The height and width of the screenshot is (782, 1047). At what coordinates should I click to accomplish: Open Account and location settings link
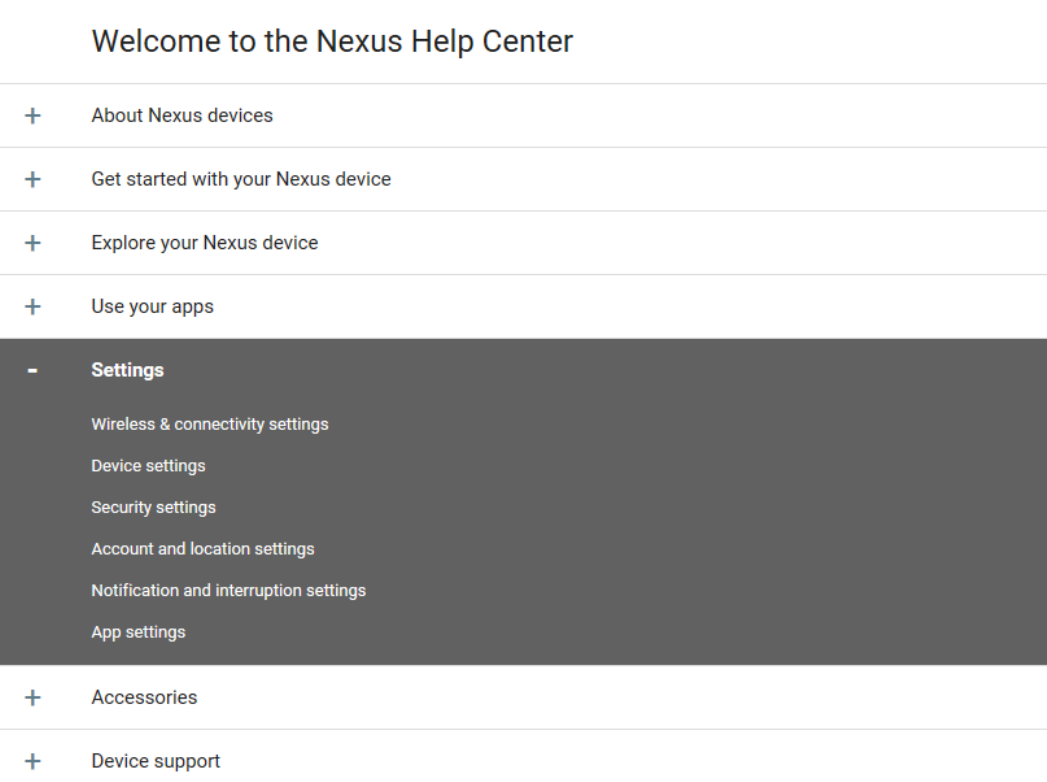(203, 549)
